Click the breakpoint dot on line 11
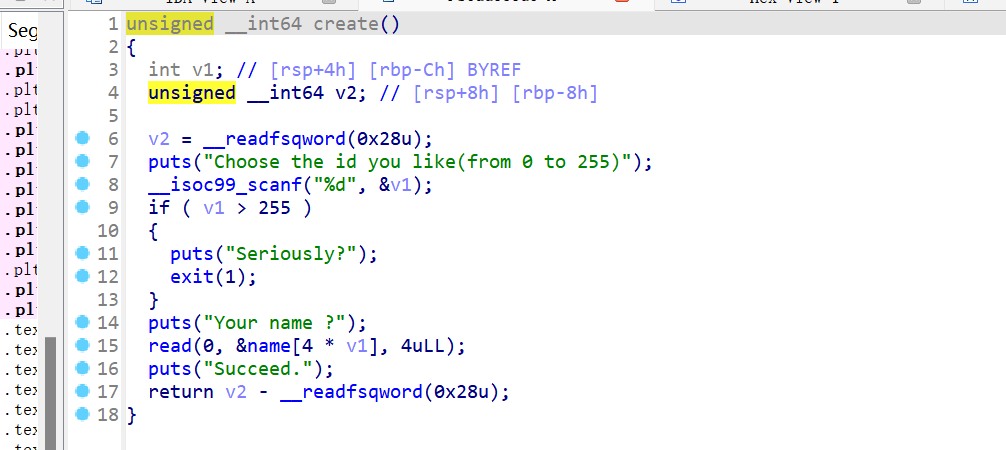This screenshot has height=450, width=1006. [x=83, y=253]
